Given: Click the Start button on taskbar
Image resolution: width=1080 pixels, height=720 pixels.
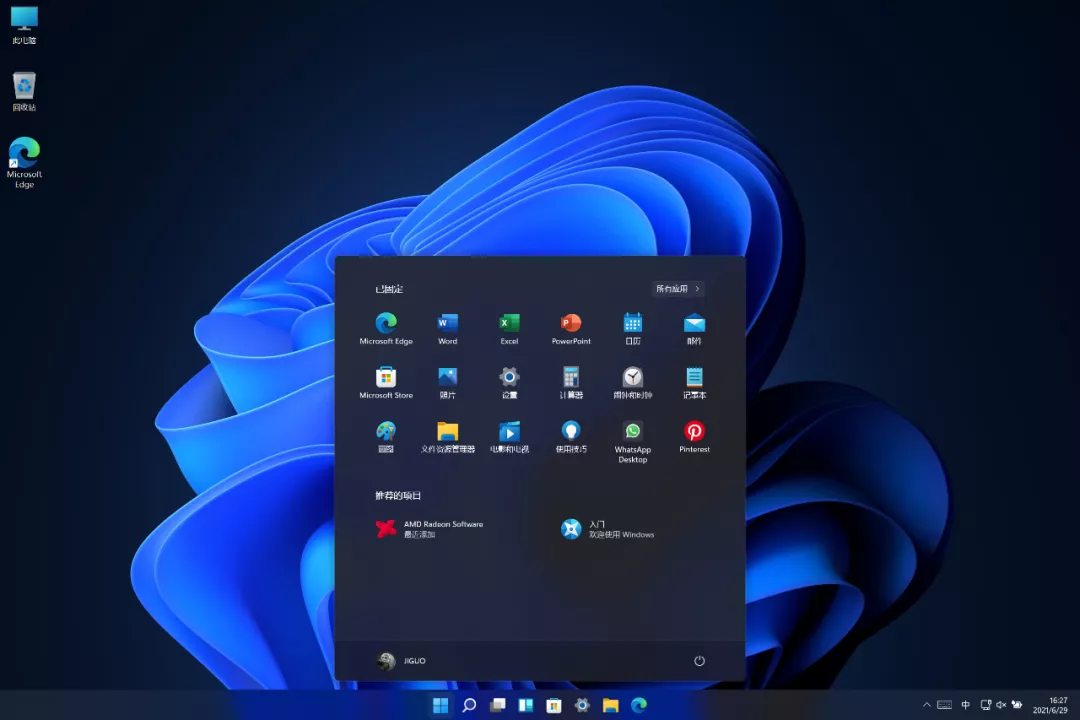Looking at the screenshot, I should [440, 705].
